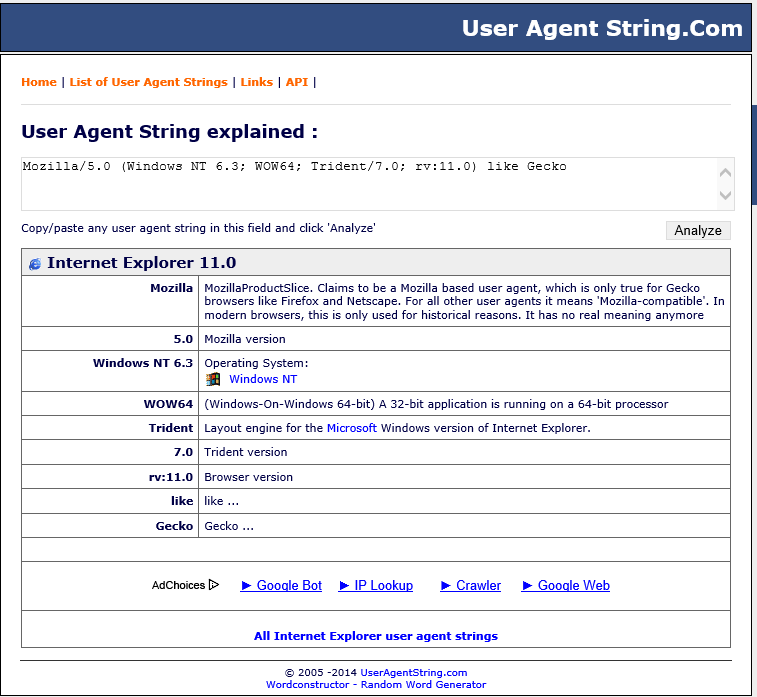Open the Microsoft link in Trident row
Screen dimensions: 757x697
click(x=351, y=428)
